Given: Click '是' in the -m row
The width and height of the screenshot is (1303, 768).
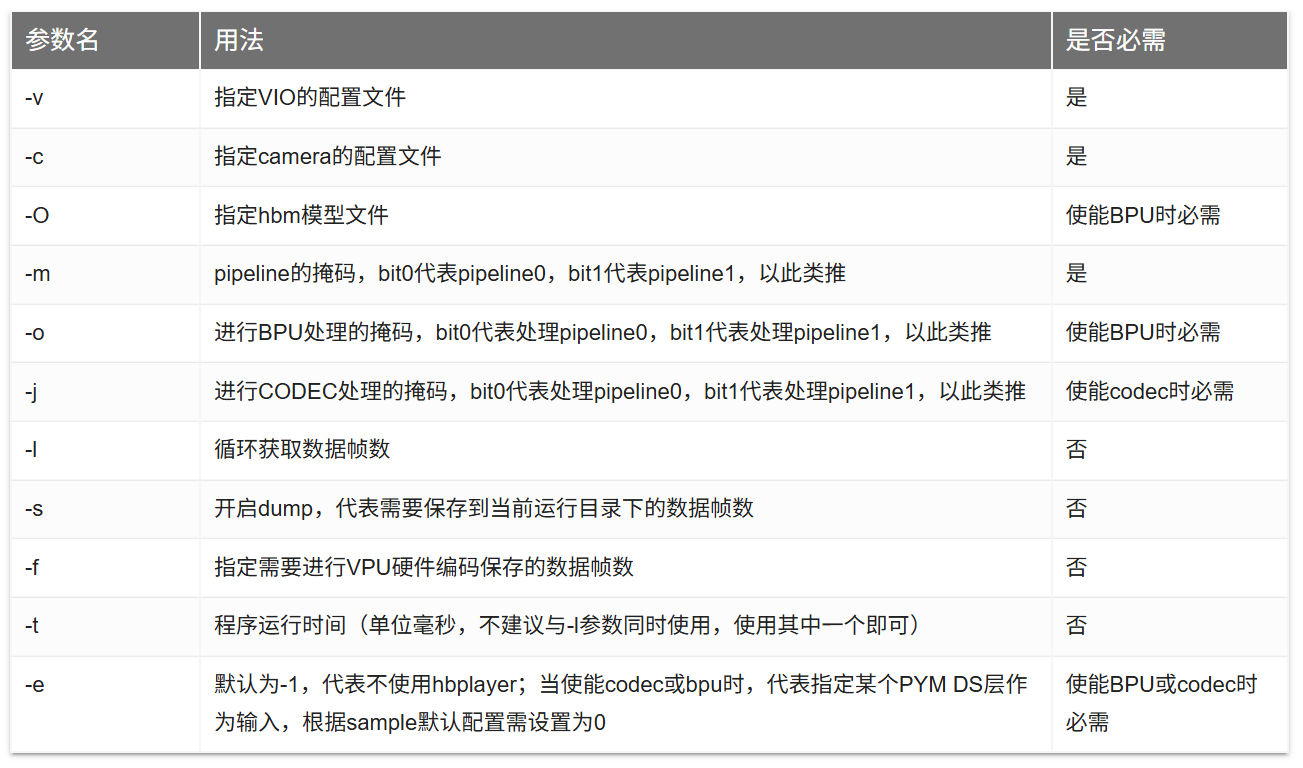Looking at the screenshot, I should tap(1077, 274).
